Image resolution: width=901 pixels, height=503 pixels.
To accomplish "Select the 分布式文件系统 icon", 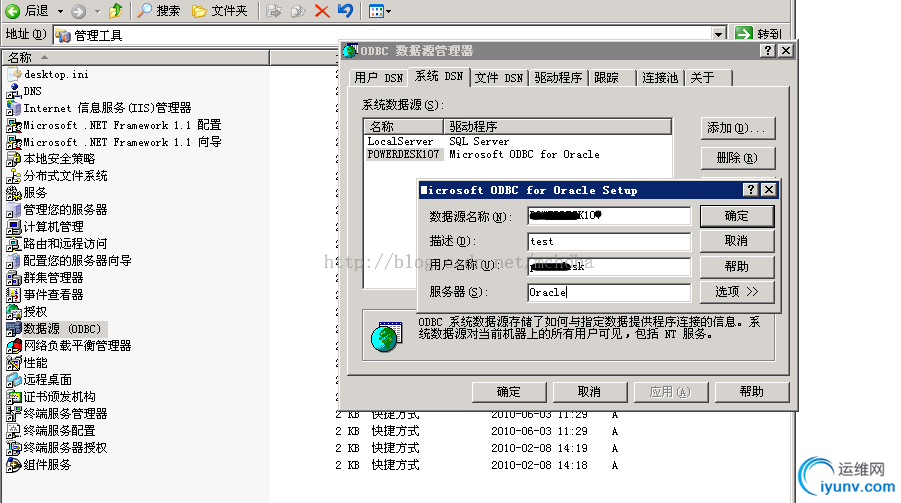I will point(14,175).
